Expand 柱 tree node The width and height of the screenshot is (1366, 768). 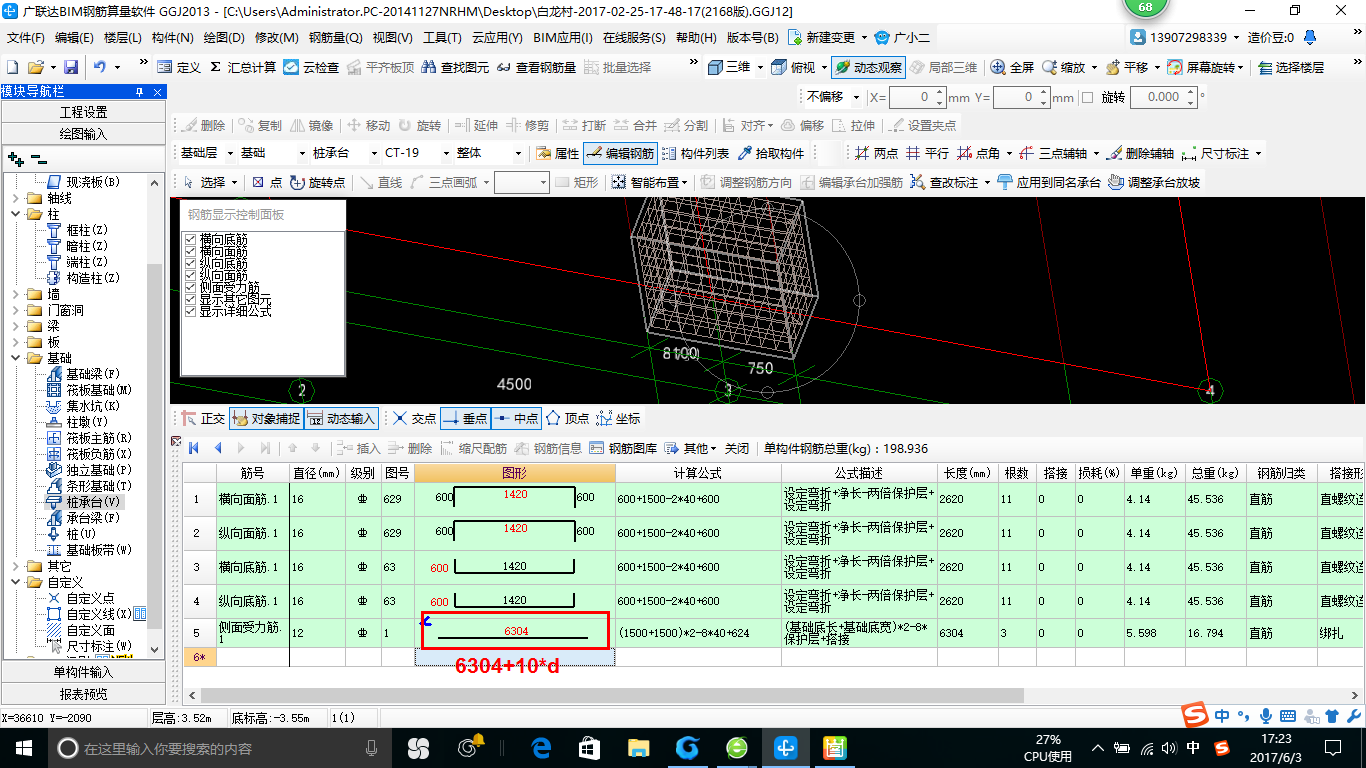tap(15, 214)
